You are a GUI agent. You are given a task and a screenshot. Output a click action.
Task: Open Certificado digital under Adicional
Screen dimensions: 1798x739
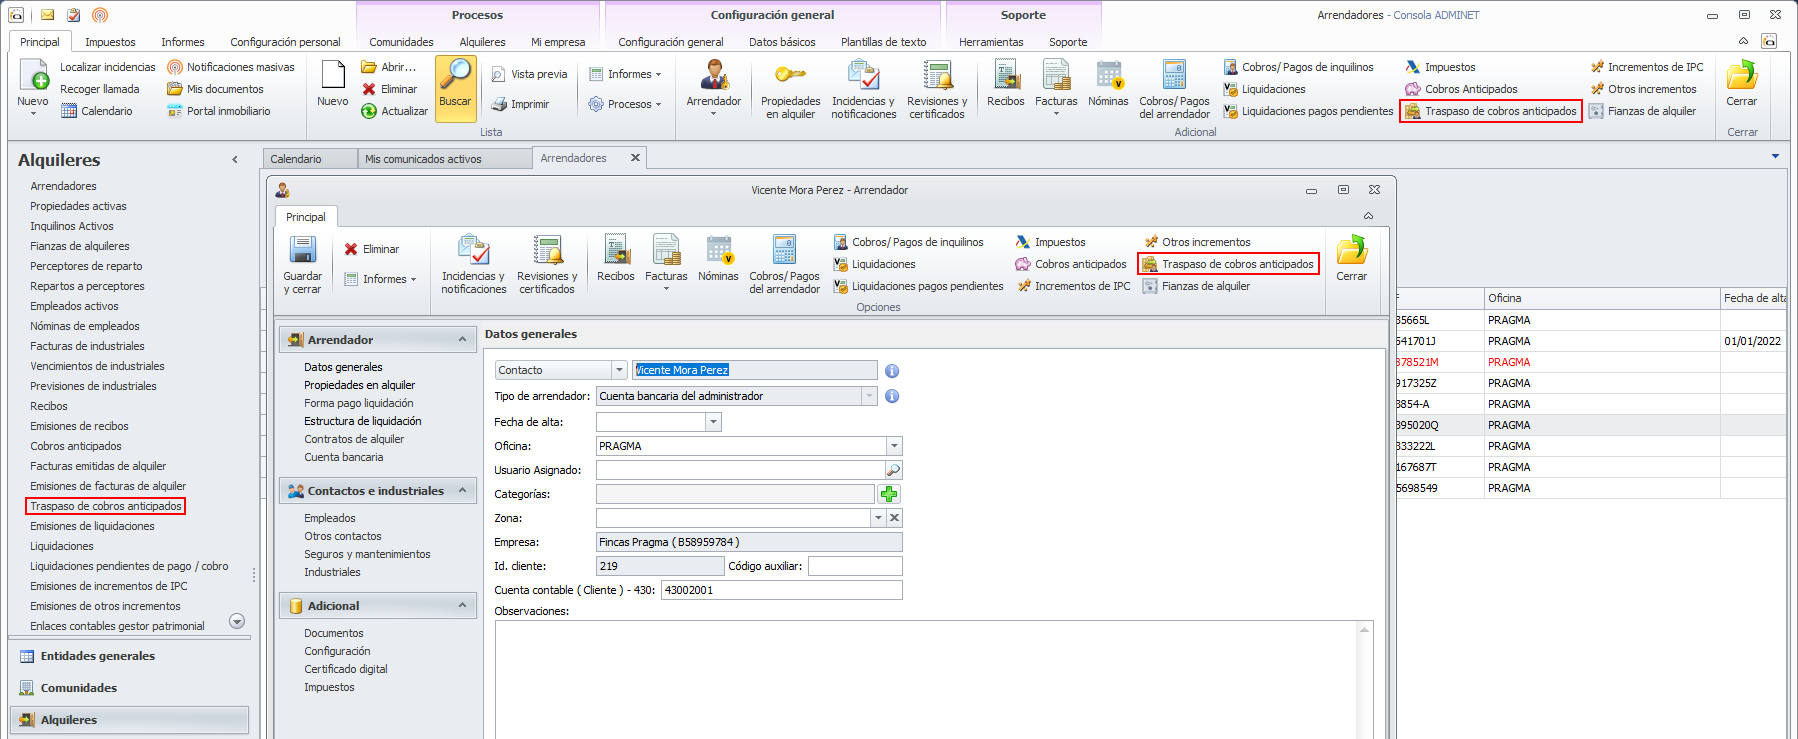[346, 669]
